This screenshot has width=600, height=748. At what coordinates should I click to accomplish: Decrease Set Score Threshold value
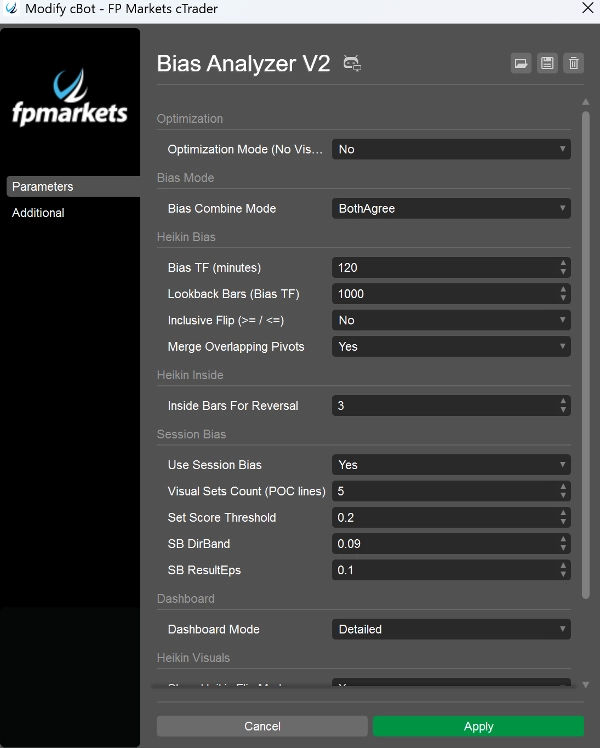563,521
